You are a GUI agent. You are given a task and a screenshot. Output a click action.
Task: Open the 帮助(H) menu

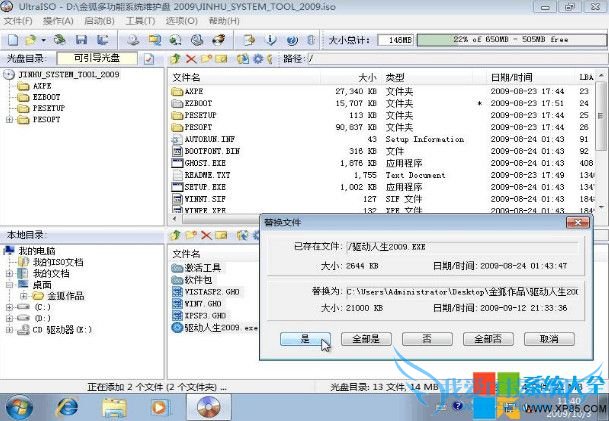tap(224, 21)
